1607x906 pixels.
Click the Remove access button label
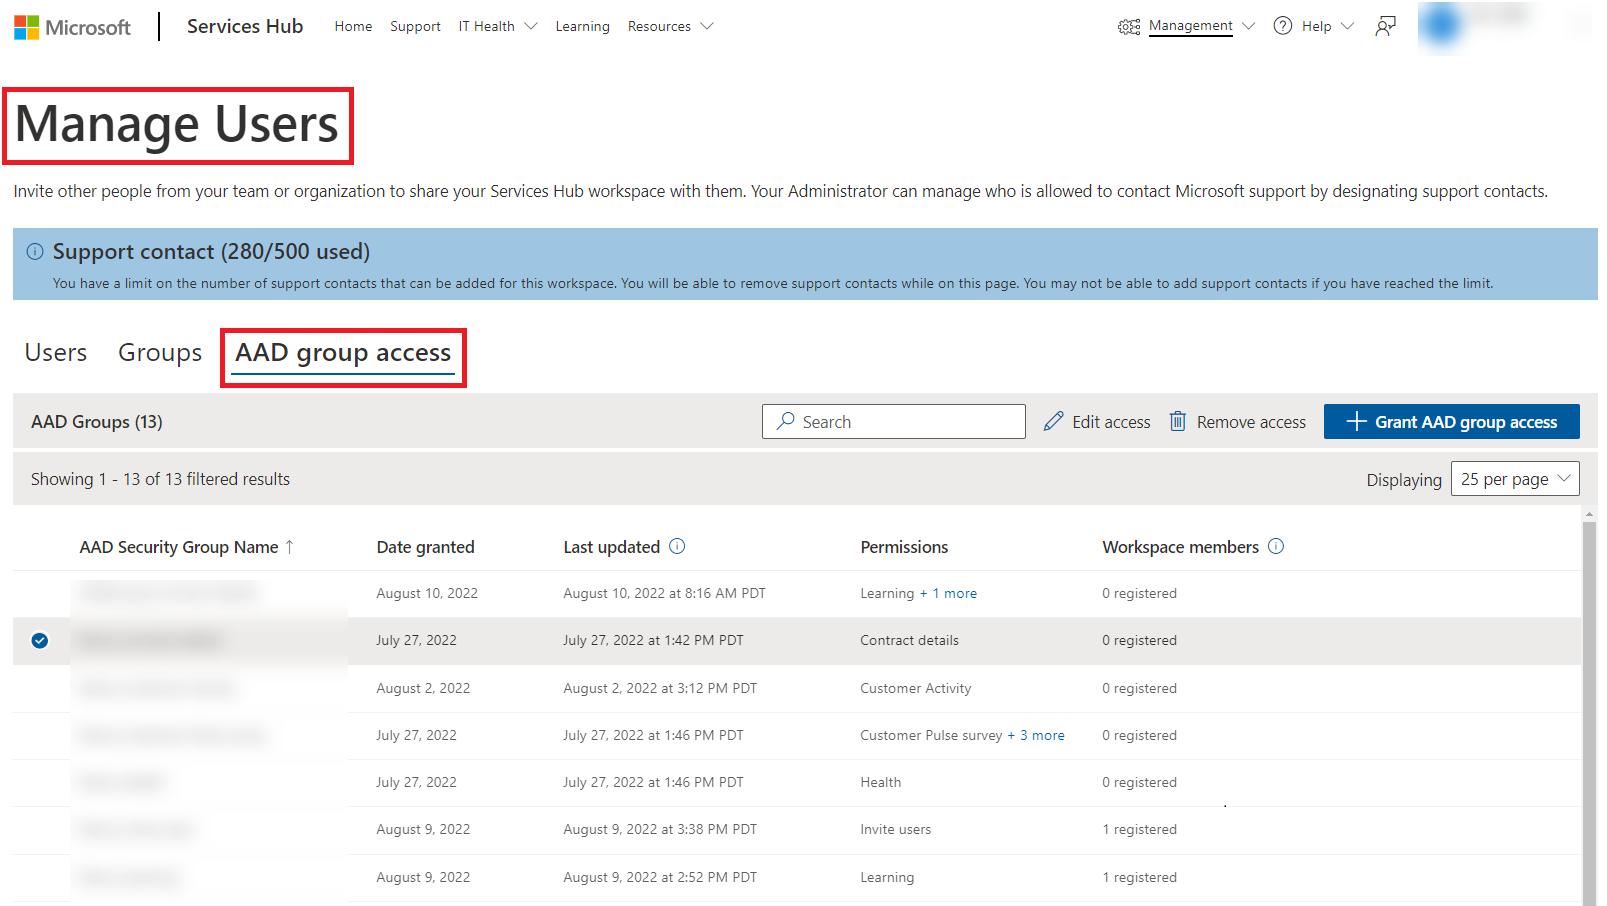(x=1251, y=422)
